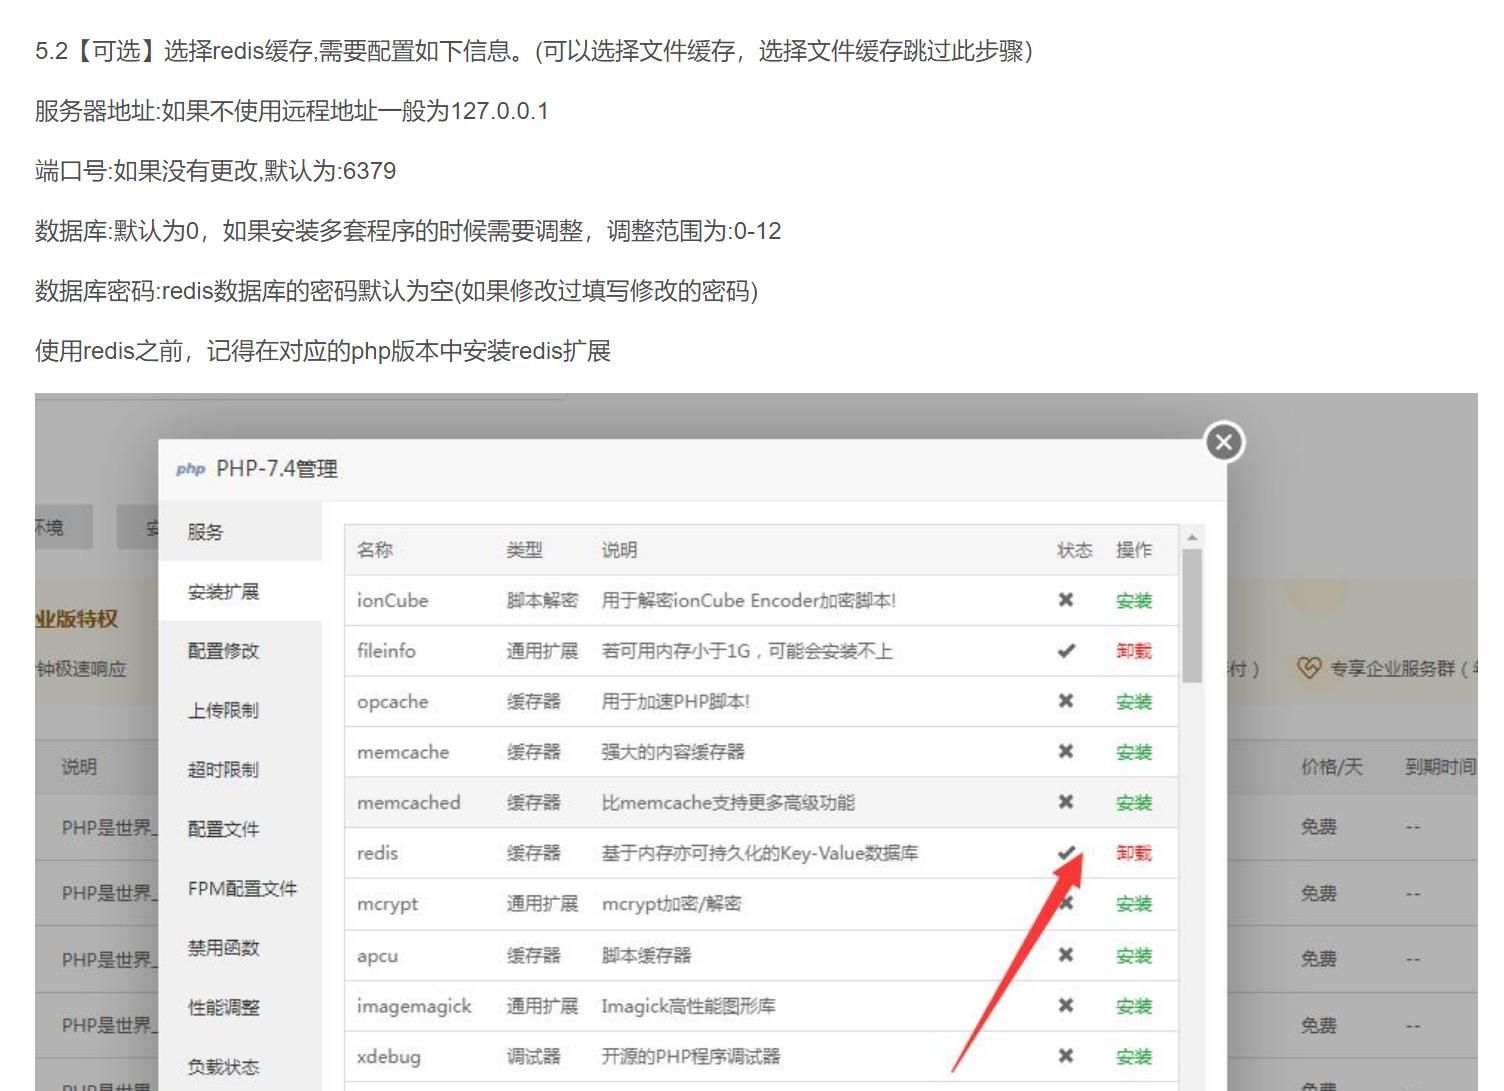This screenshot has height=1091, width=1504.
Task: Click the 名称 column header
Action: pyautogui.click(x=375, y=550)
